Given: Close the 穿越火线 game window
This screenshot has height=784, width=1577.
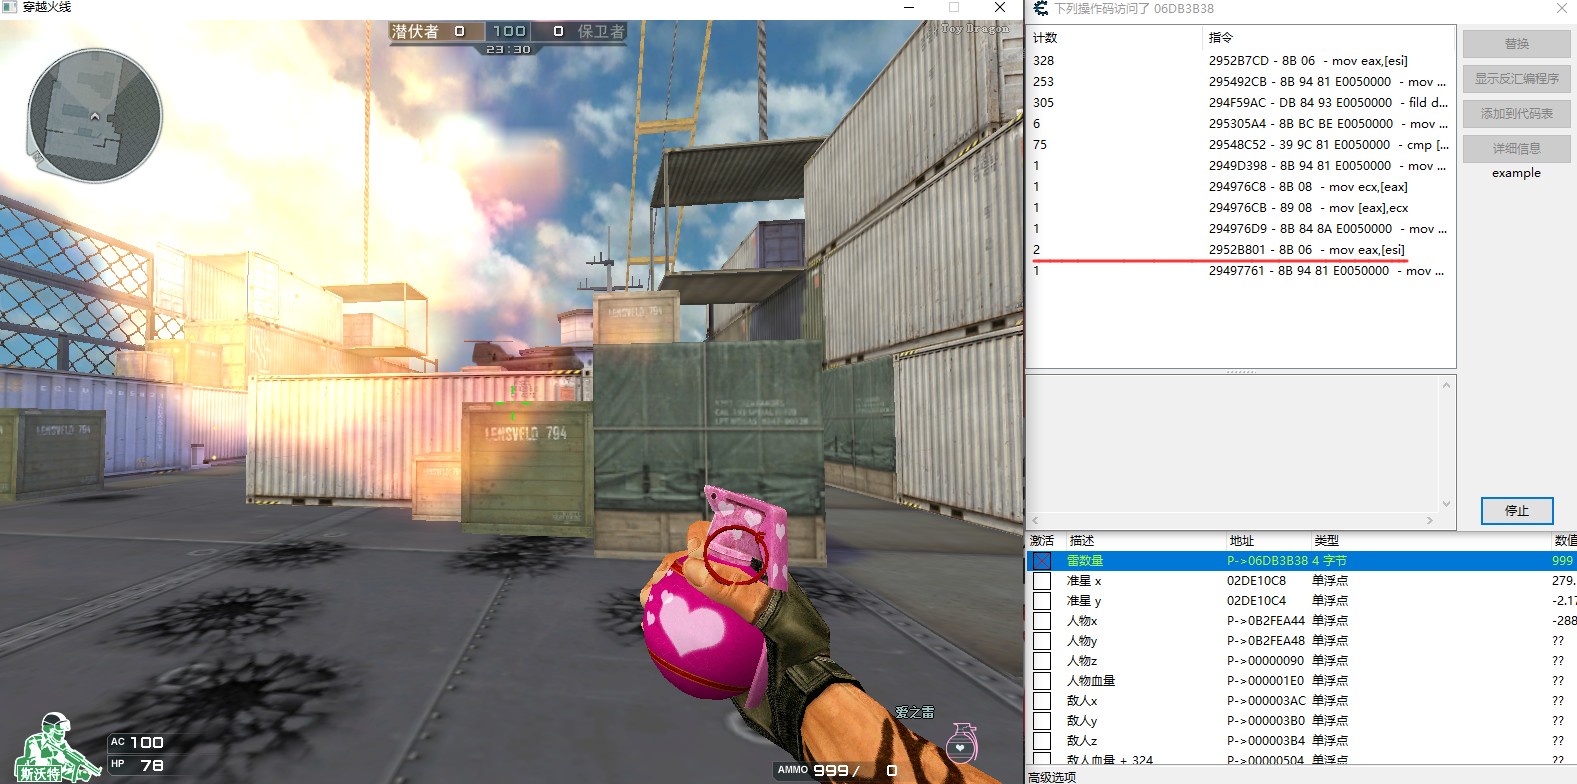Looking at the screenshot, I should pos(999,7).
